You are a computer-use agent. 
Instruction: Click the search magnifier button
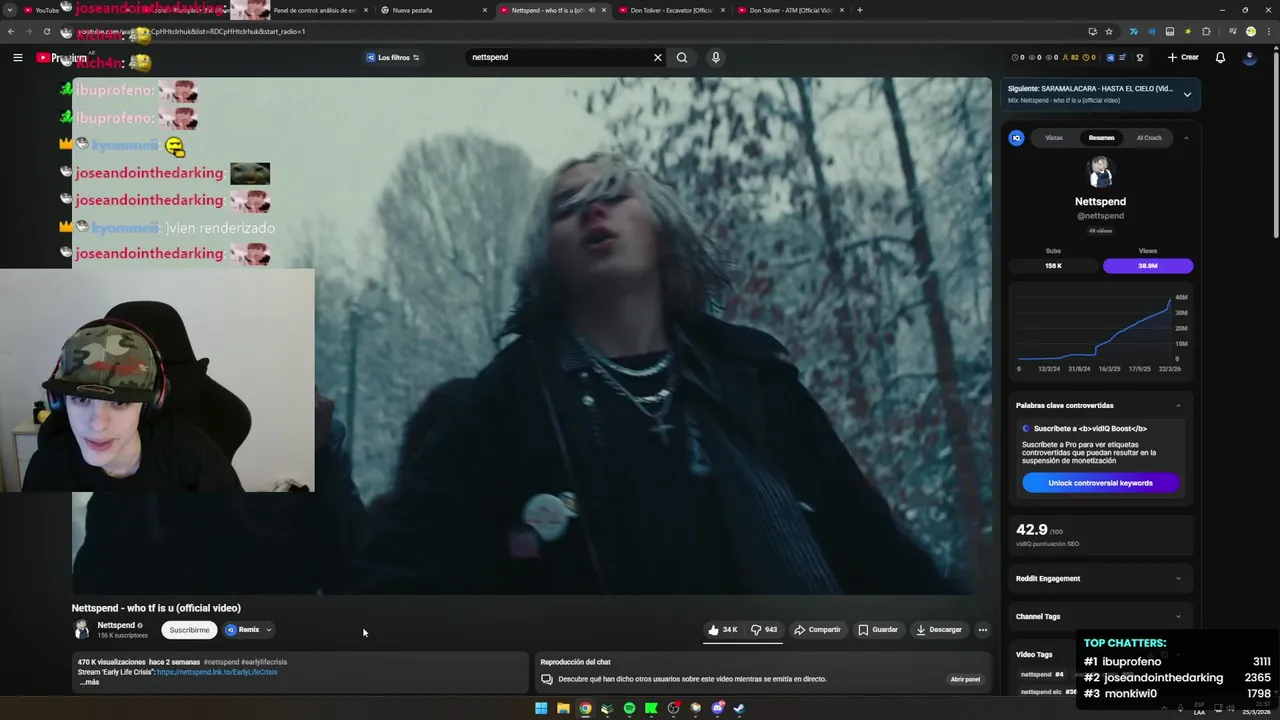(x=682, y=57)
